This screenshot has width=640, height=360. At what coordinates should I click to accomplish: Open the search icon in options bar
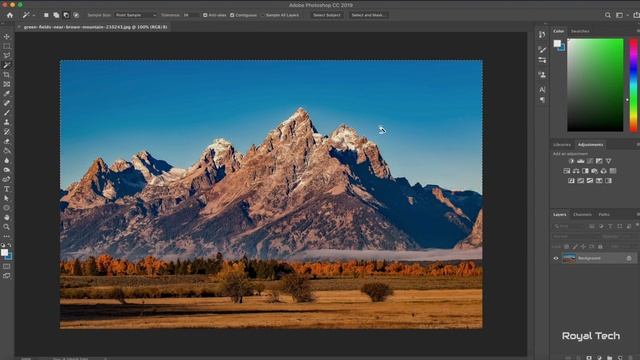click(x=608, y=15)
